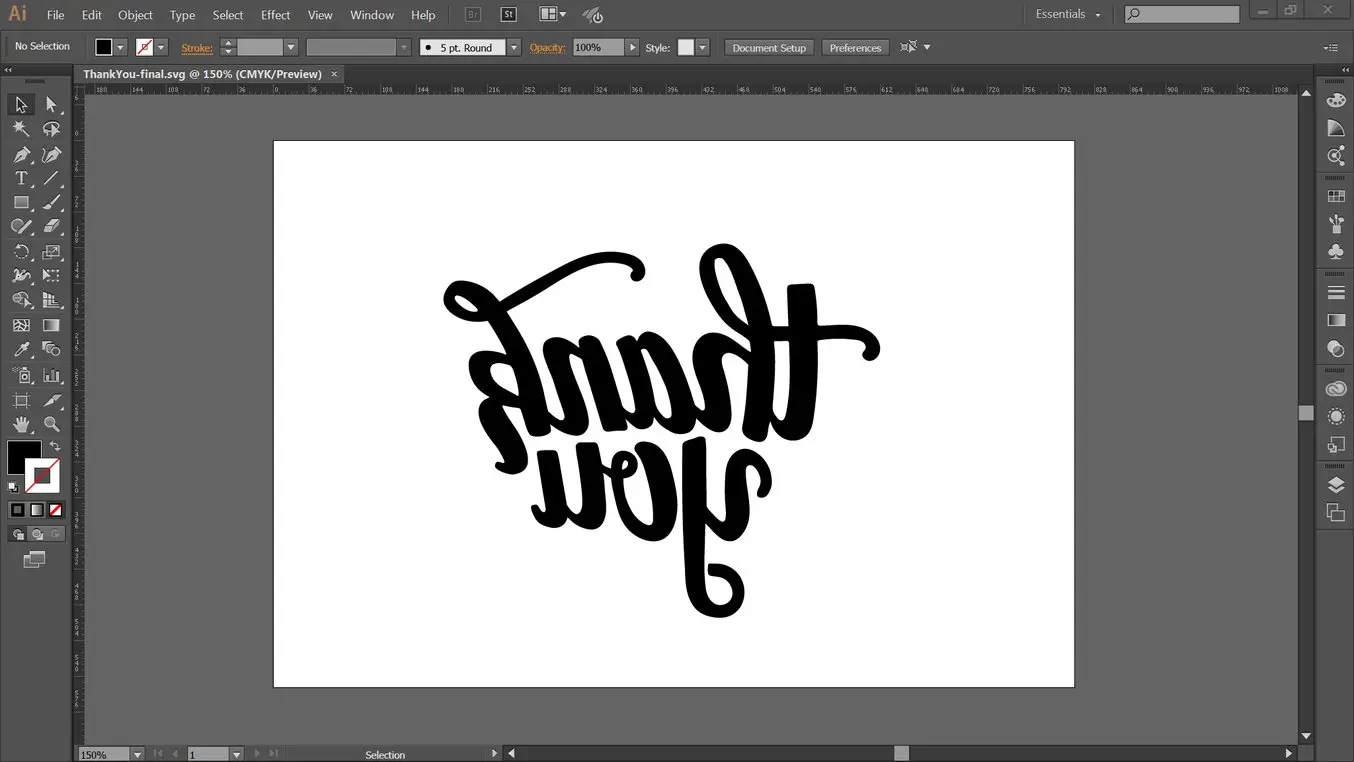Set the None color mode button
1354x762 pixels.
coord(56,510)
